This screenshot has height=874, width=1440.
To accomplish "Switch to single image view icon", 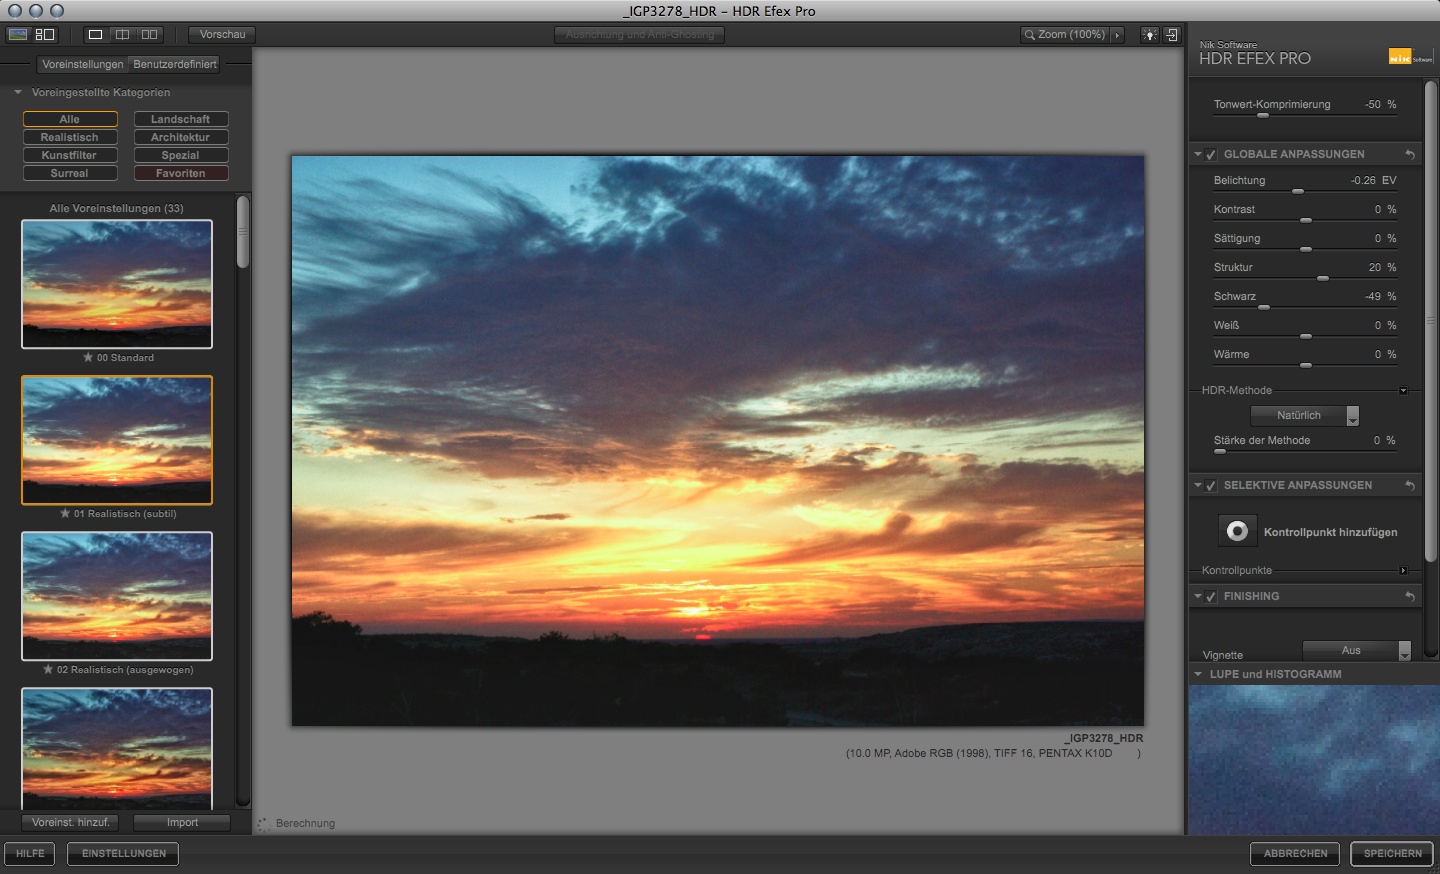I will pyautogui.click(x=95, y=34).
